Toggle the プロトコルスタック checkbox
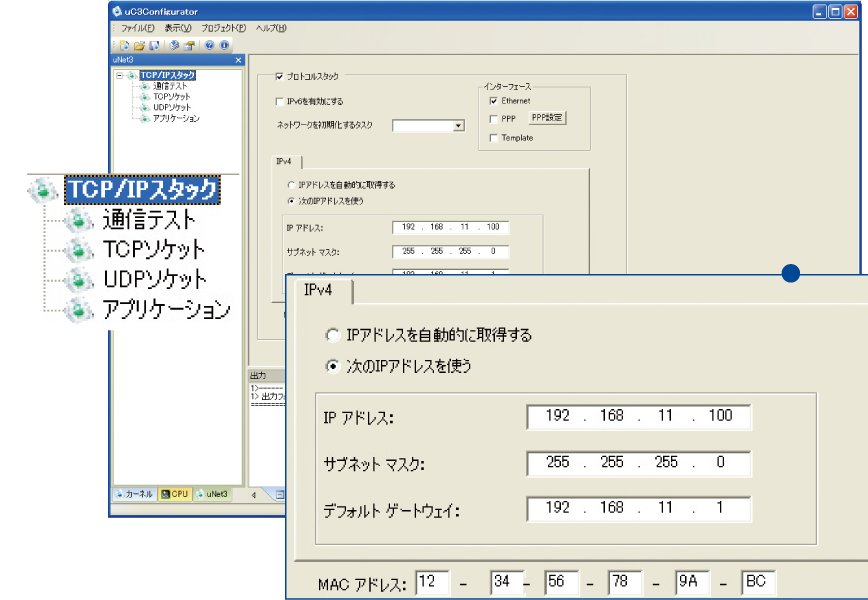The image size is (868, 600). click(x=280, y=76)
